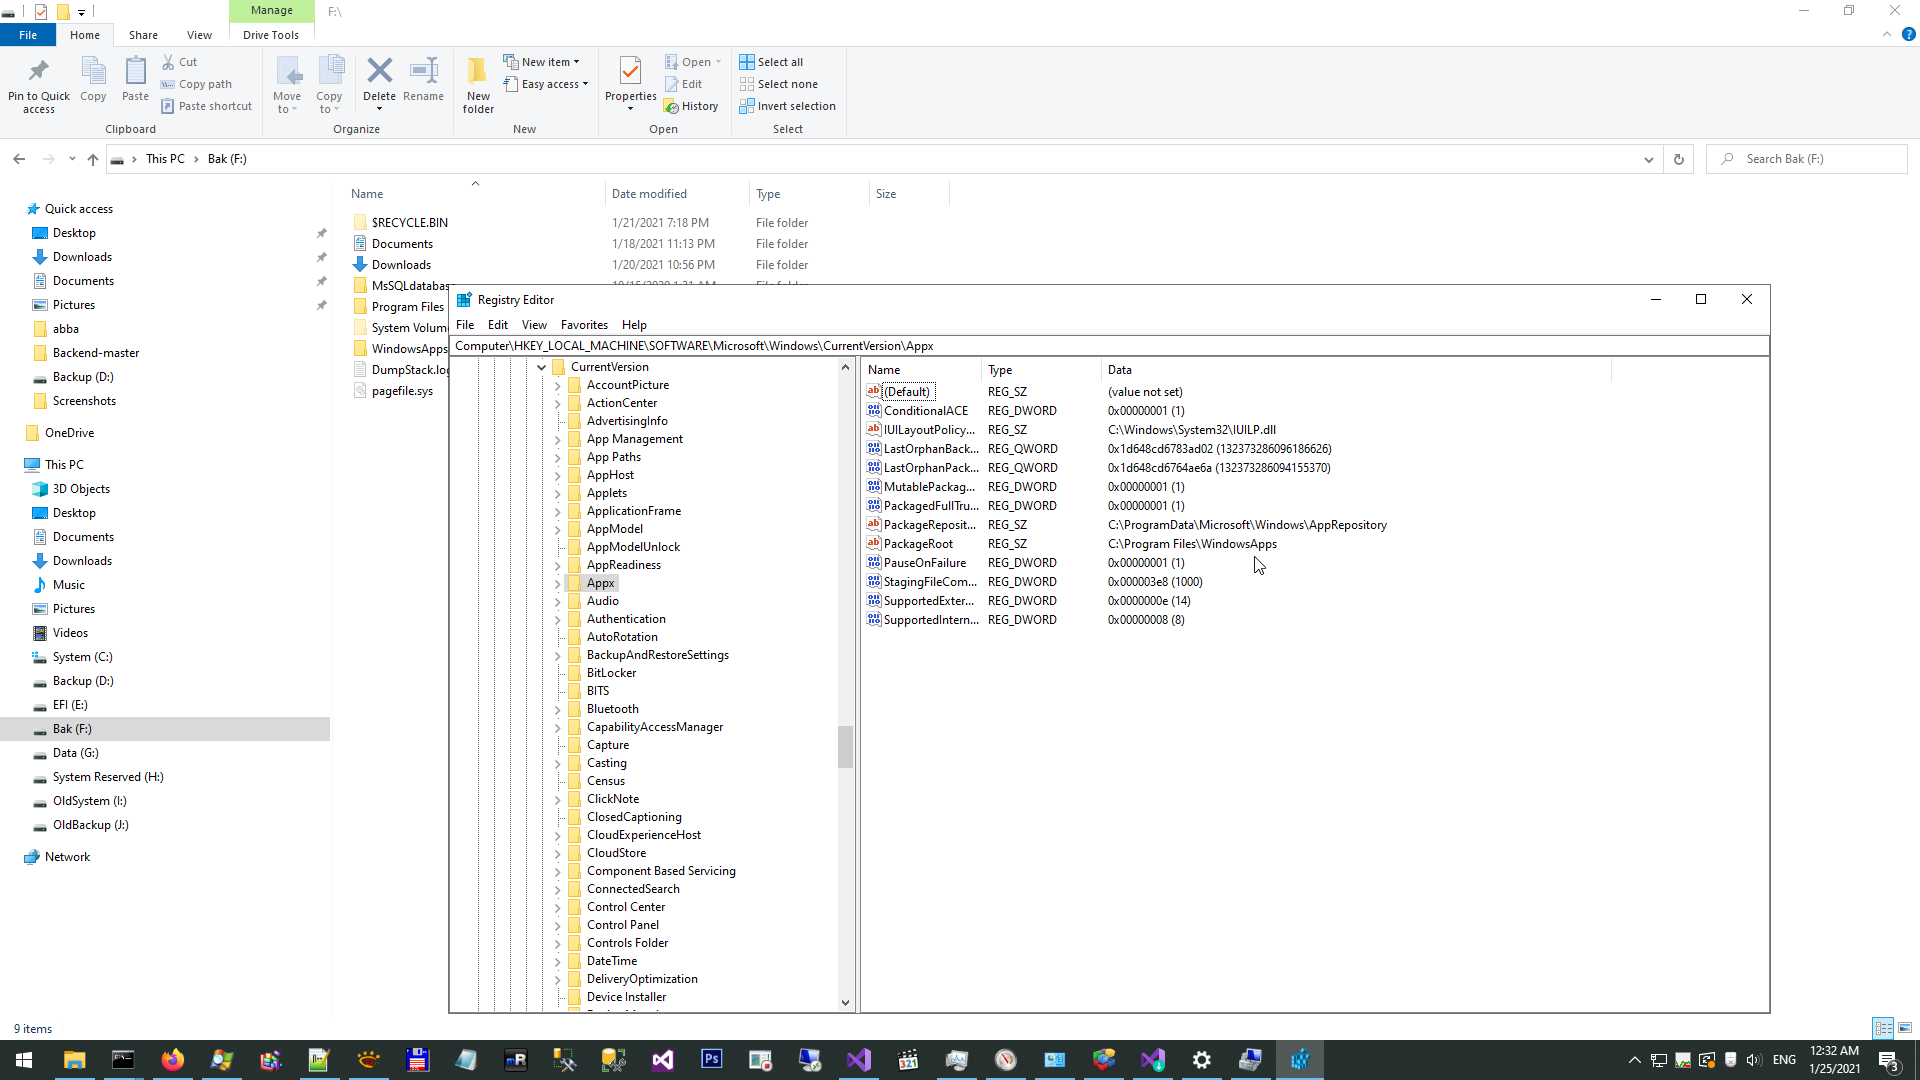Open the PackageRoot registry value
The width and height of the screenshot is (1920, 1080).
coord(918,544)
